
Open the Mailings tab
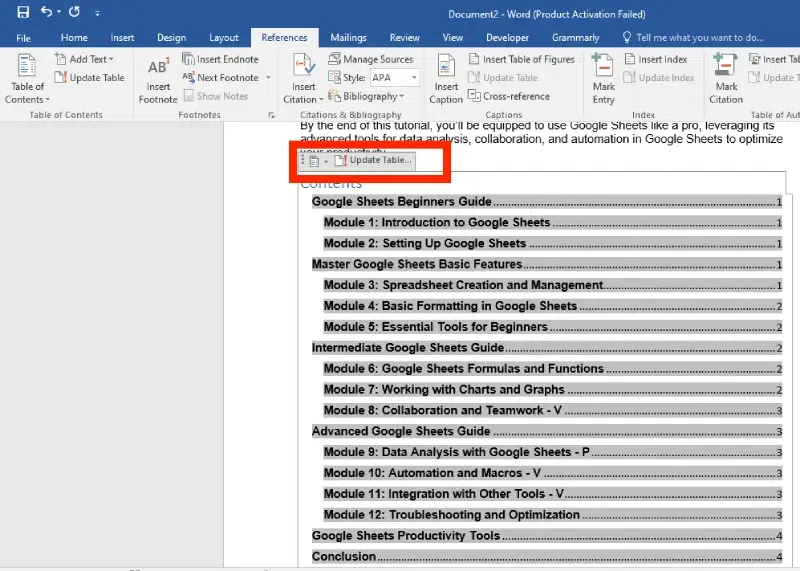pyautogui.click(x=348, y=38)
